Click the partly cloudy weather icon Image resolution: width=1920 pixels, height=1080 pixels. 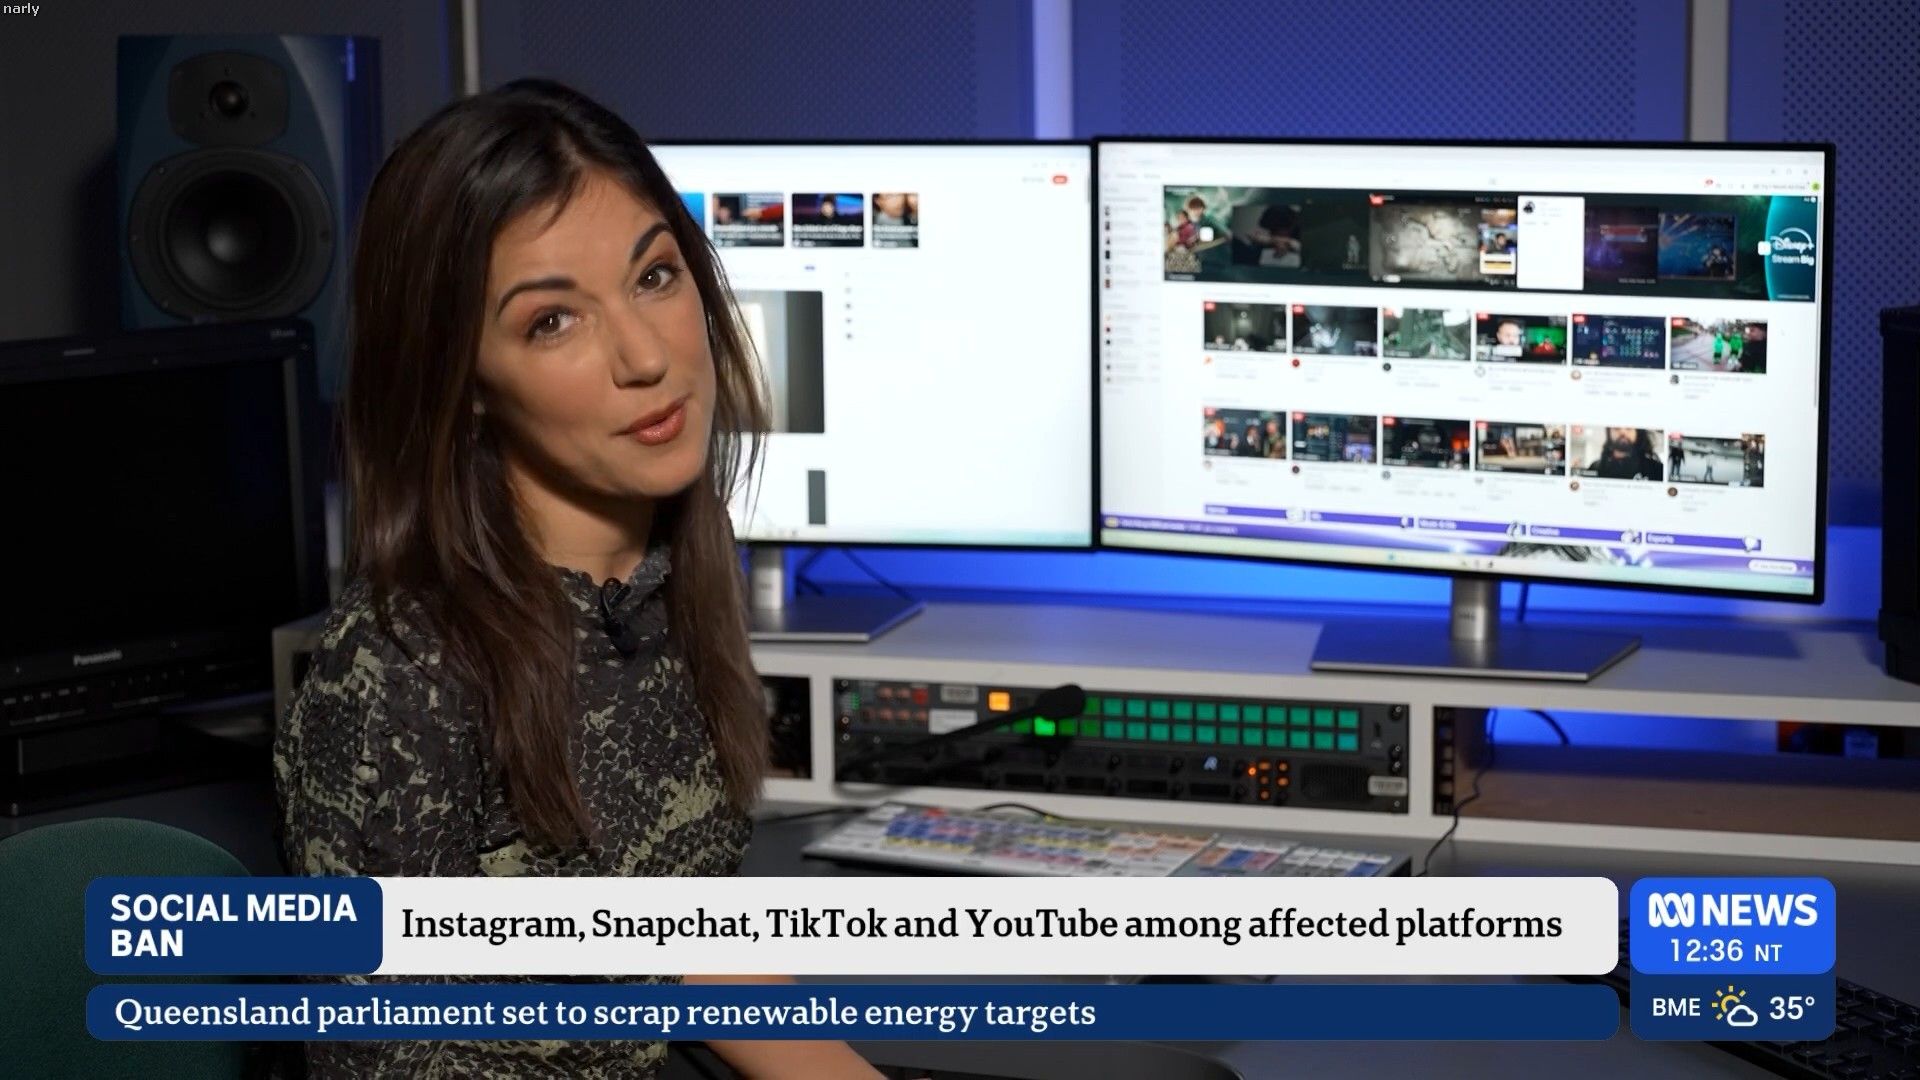coord(1734,1008)
